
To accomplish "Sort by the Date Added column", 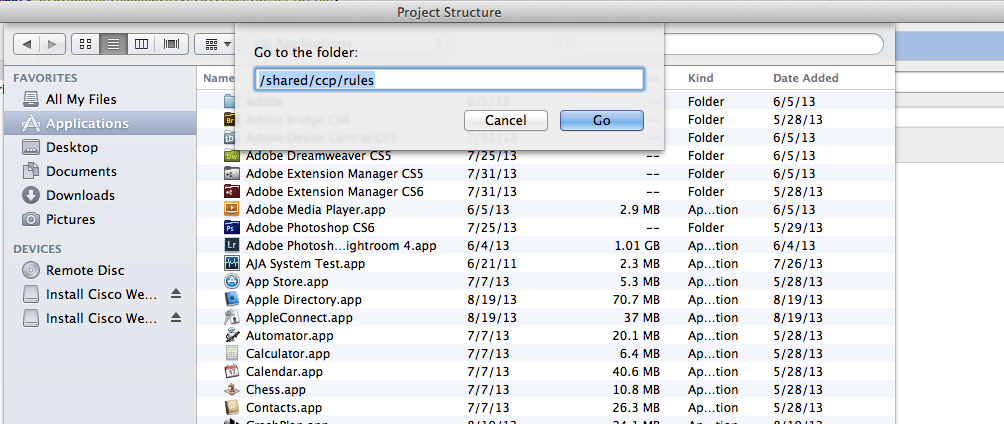I will (806, 78).
